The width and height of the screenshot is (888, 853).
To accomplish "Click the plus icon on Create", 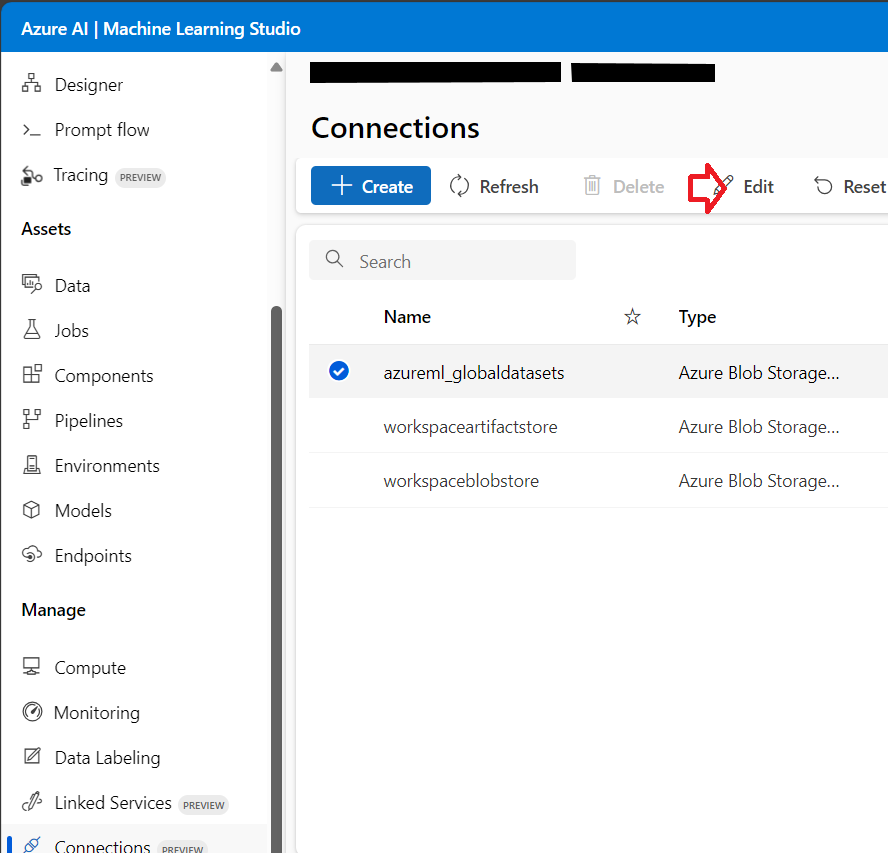I will point(341,185).
